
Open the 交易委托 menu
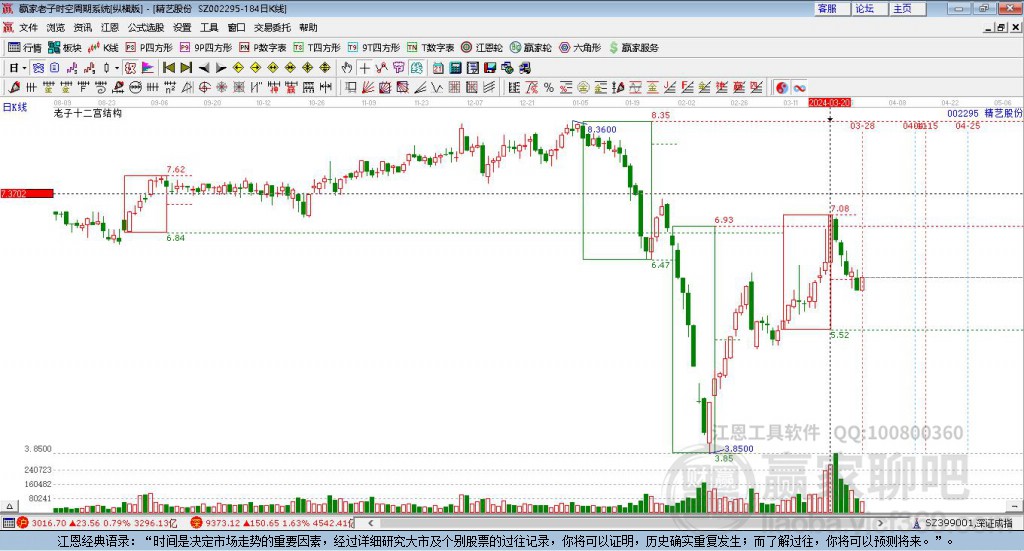[x=272, y=27]
